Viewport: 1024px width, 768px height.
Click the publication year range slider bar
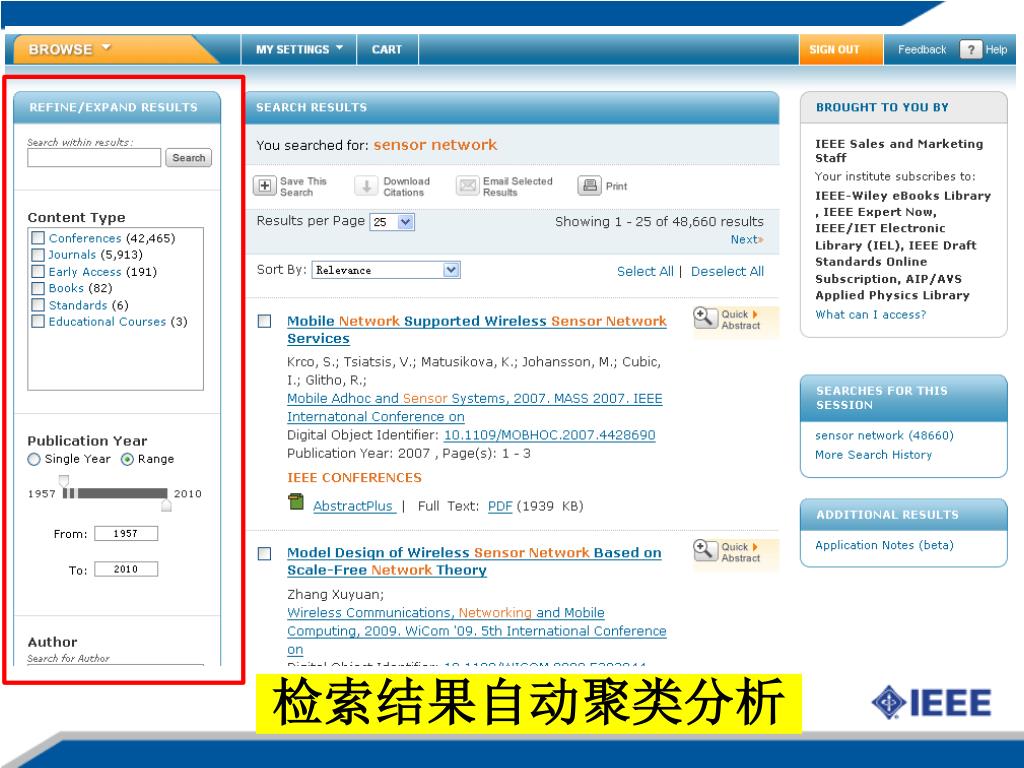[x=116, y=493]
